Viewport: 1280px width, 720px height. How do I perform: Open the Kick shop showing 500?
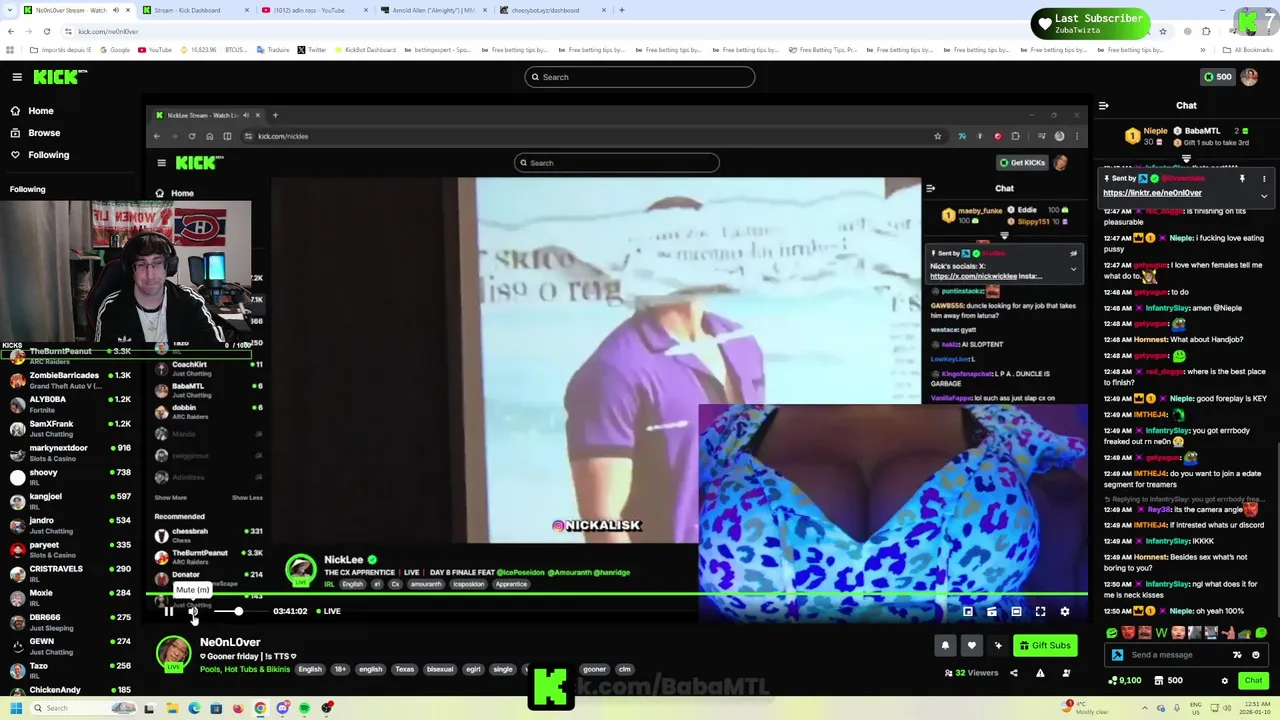click(1167, 681)
